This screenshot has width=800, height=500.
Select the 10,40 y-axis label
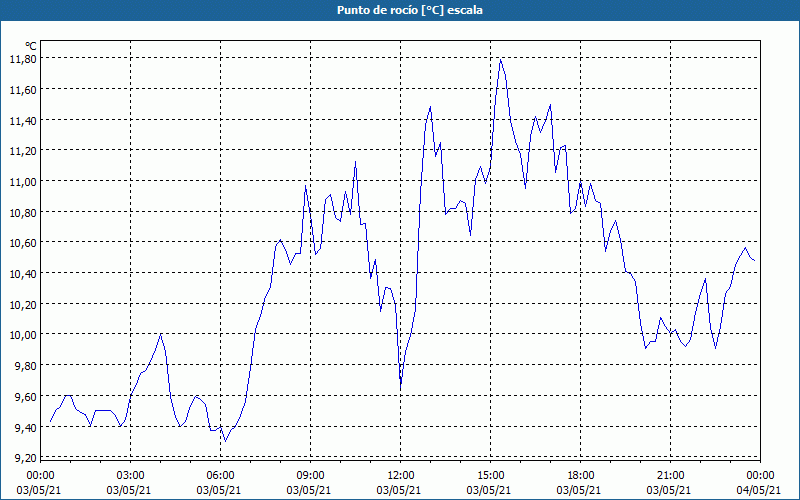tap(23, 274)
